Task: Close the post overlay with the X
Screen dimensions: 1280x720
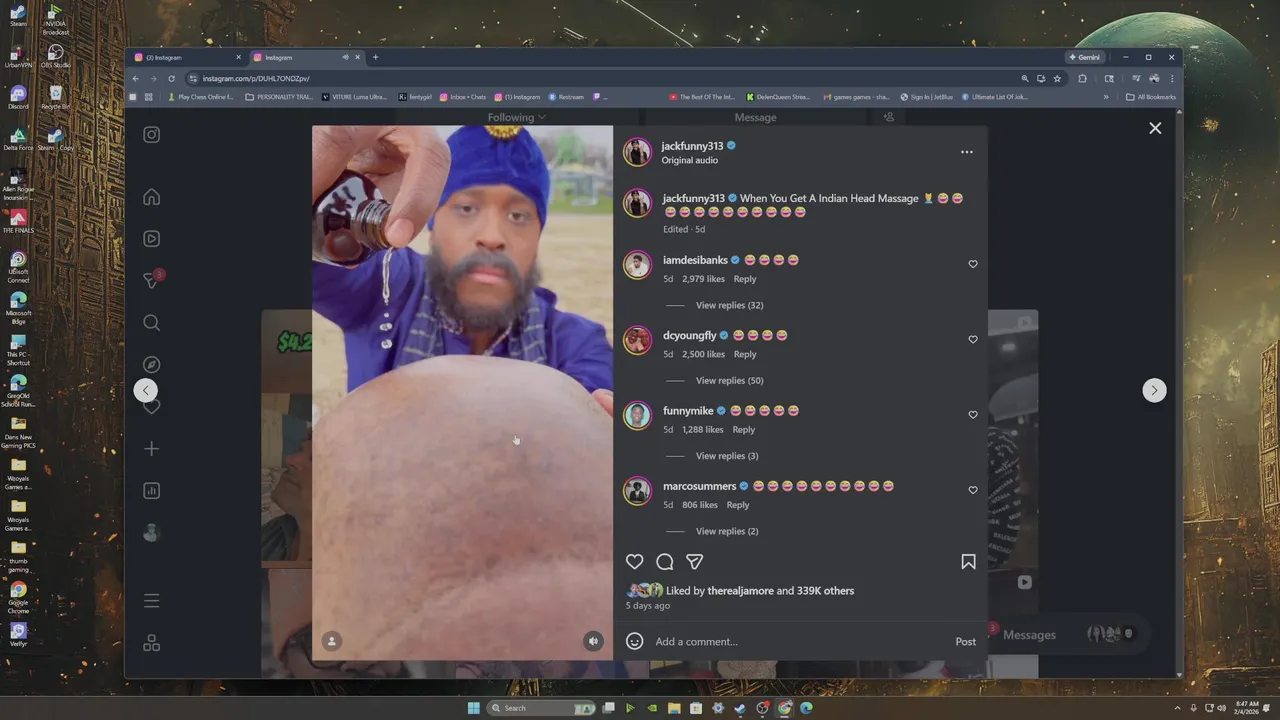Action: tap(1155, 128)
